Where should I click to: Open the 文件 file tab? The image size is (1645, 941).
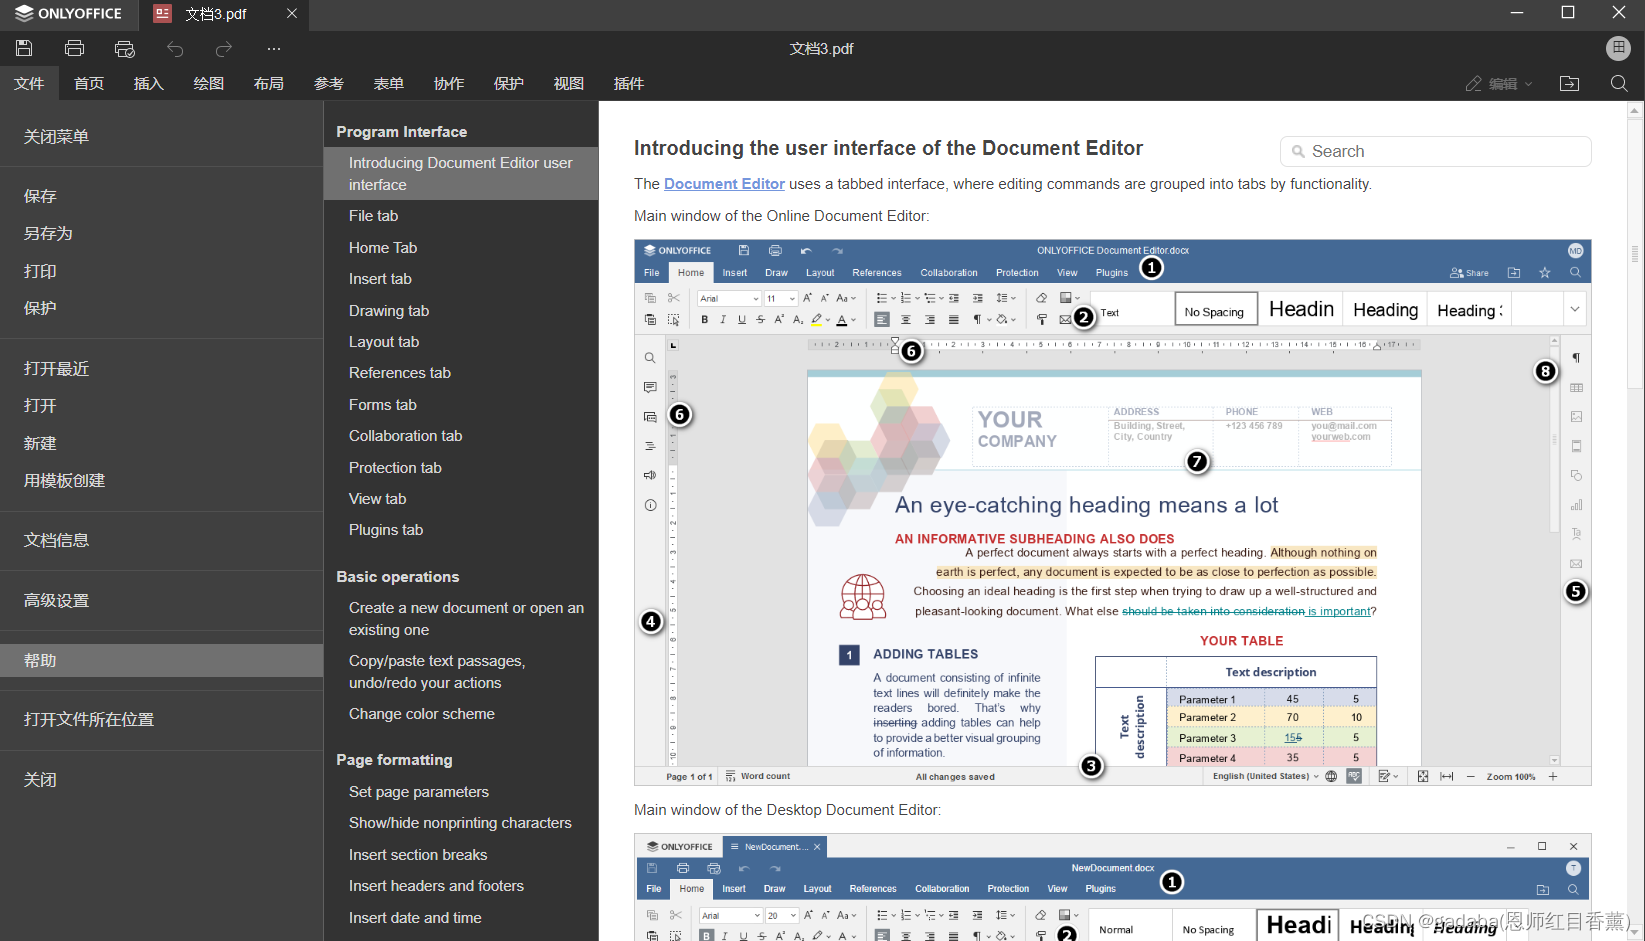[x=29, y=84]
